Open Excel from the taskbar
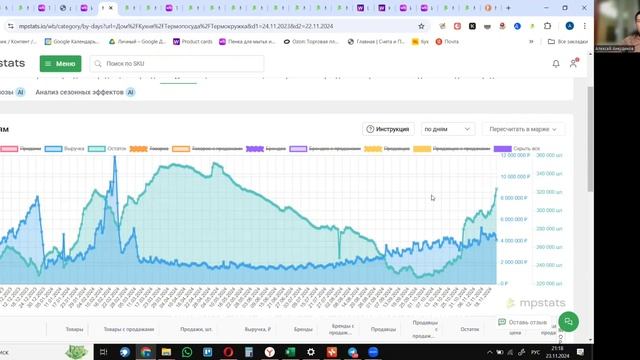 click(290, 352)
